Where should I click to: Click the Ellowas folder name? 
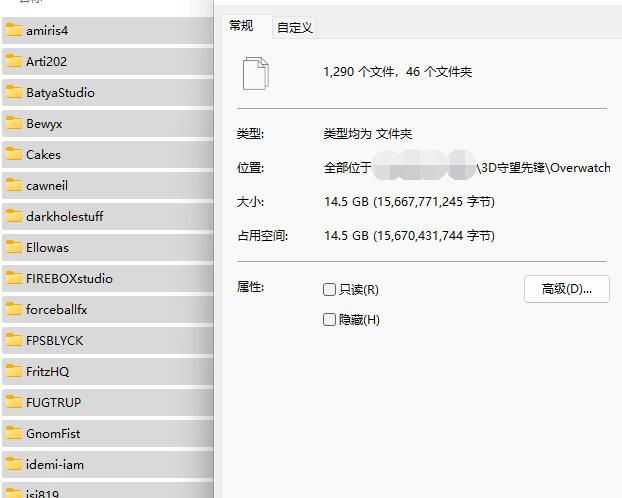pos(47,247)
